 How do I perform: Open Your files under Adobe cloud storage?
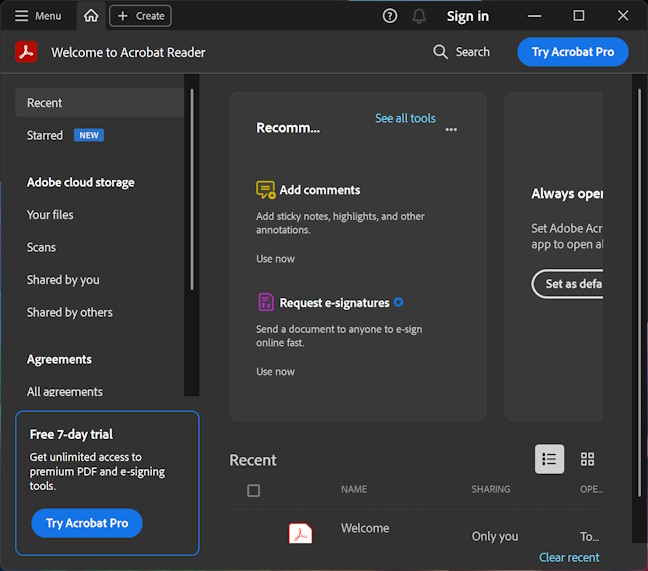pyautogui.click(x=50, y=215)
